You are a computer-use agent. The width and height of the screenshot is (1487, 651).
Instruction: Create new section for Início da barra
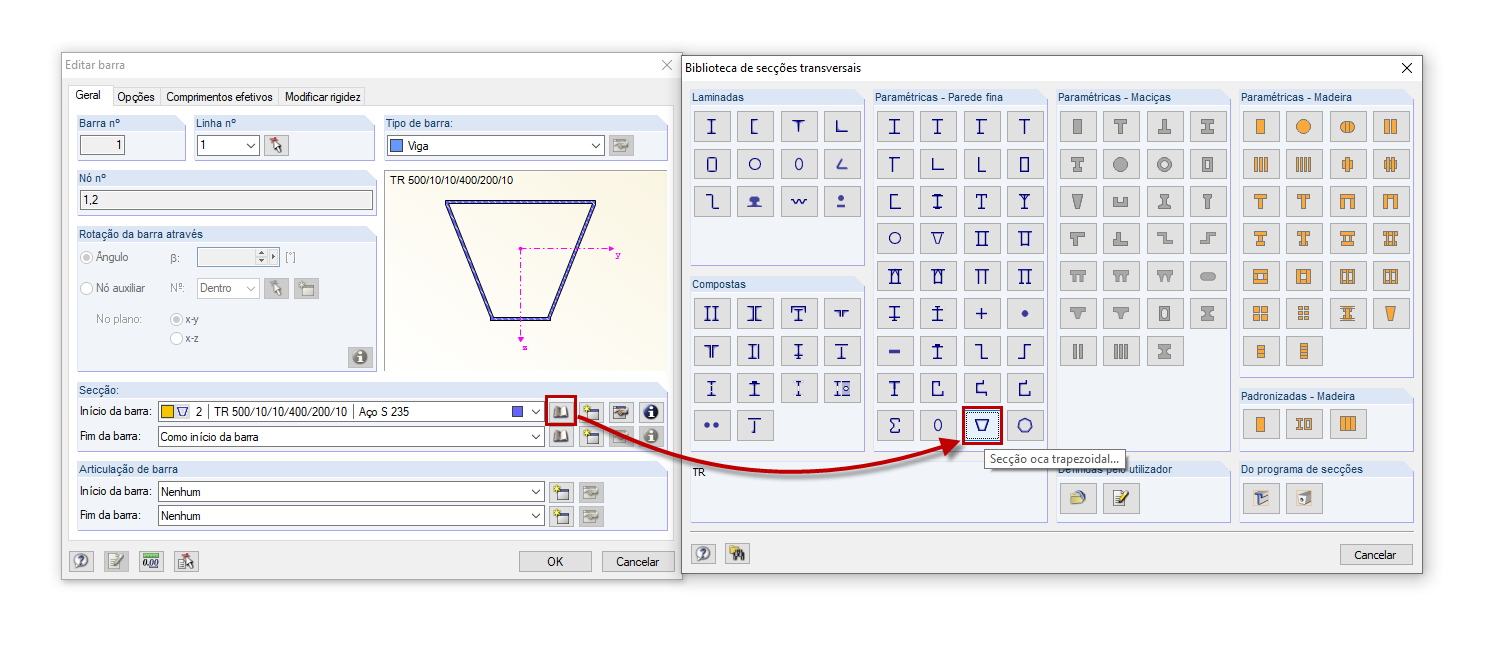coord(592,411)
